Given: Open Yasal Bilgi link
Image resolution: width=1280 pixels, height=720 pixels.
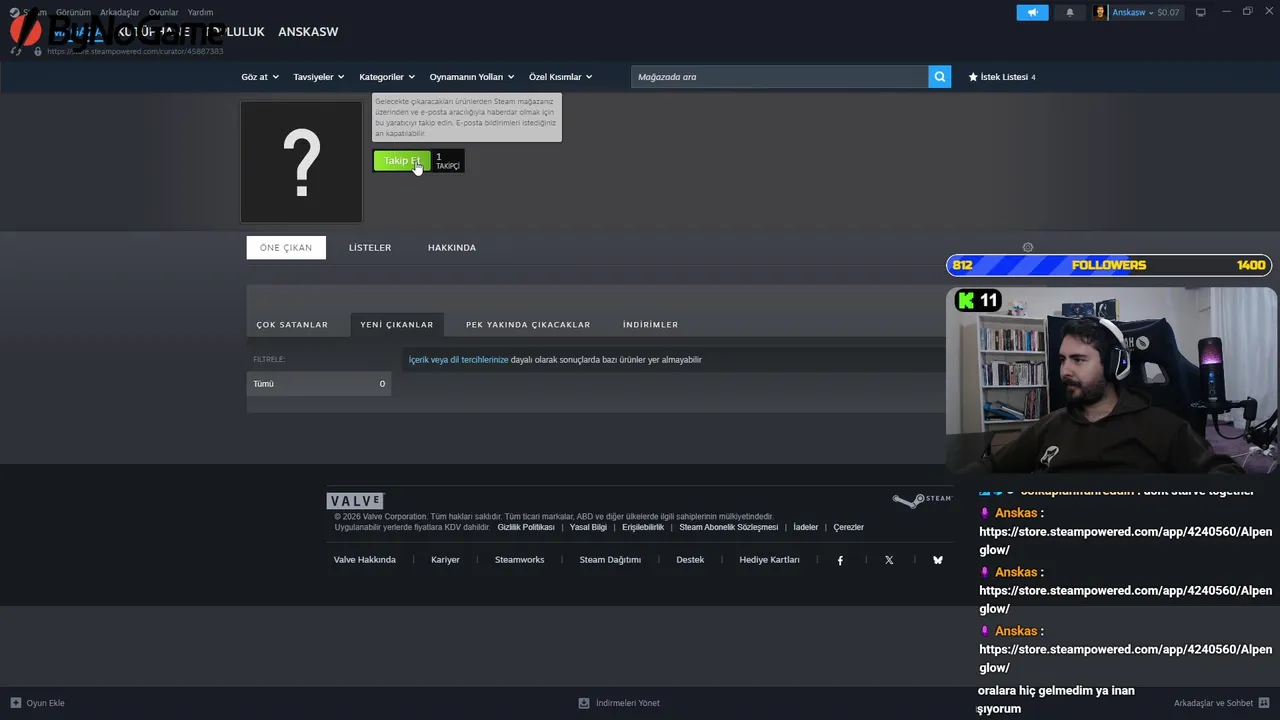Looking at the screenshot, I should (x=588, y=527).
